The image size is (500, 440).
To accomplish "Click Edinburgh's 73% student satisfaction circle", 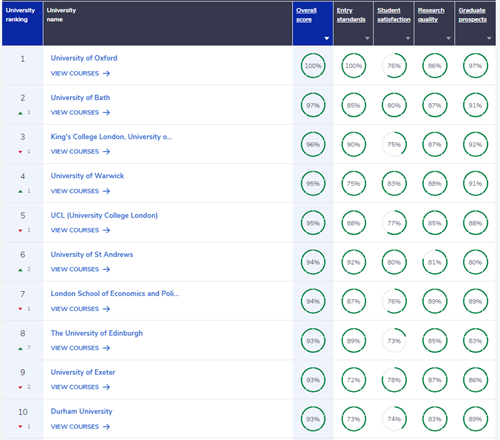I will click(394, 341).
